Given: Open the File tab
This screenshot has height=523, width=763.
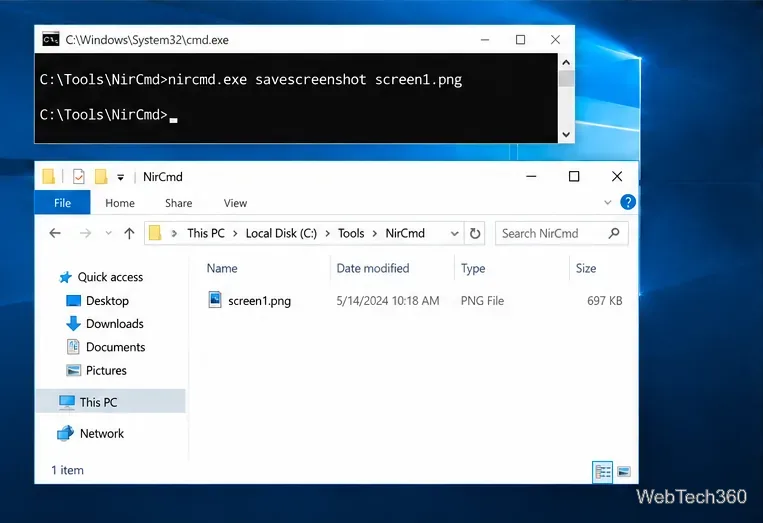Looking at the screenshot, I should (x=62, y=203).
